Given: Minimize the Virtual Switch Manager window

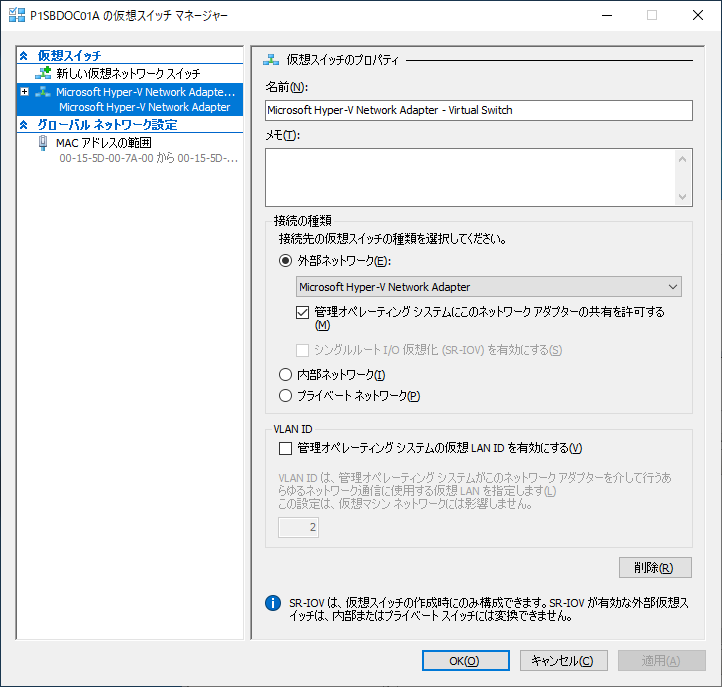Looking at the screenshot, I should [607, 15].
